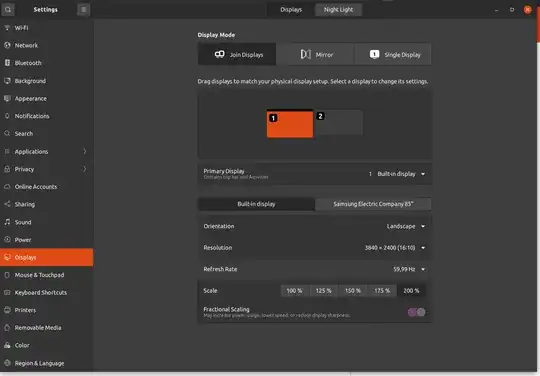Open the Orientation Landscape dropdown

pyautogui.click(x=406, y=226)
